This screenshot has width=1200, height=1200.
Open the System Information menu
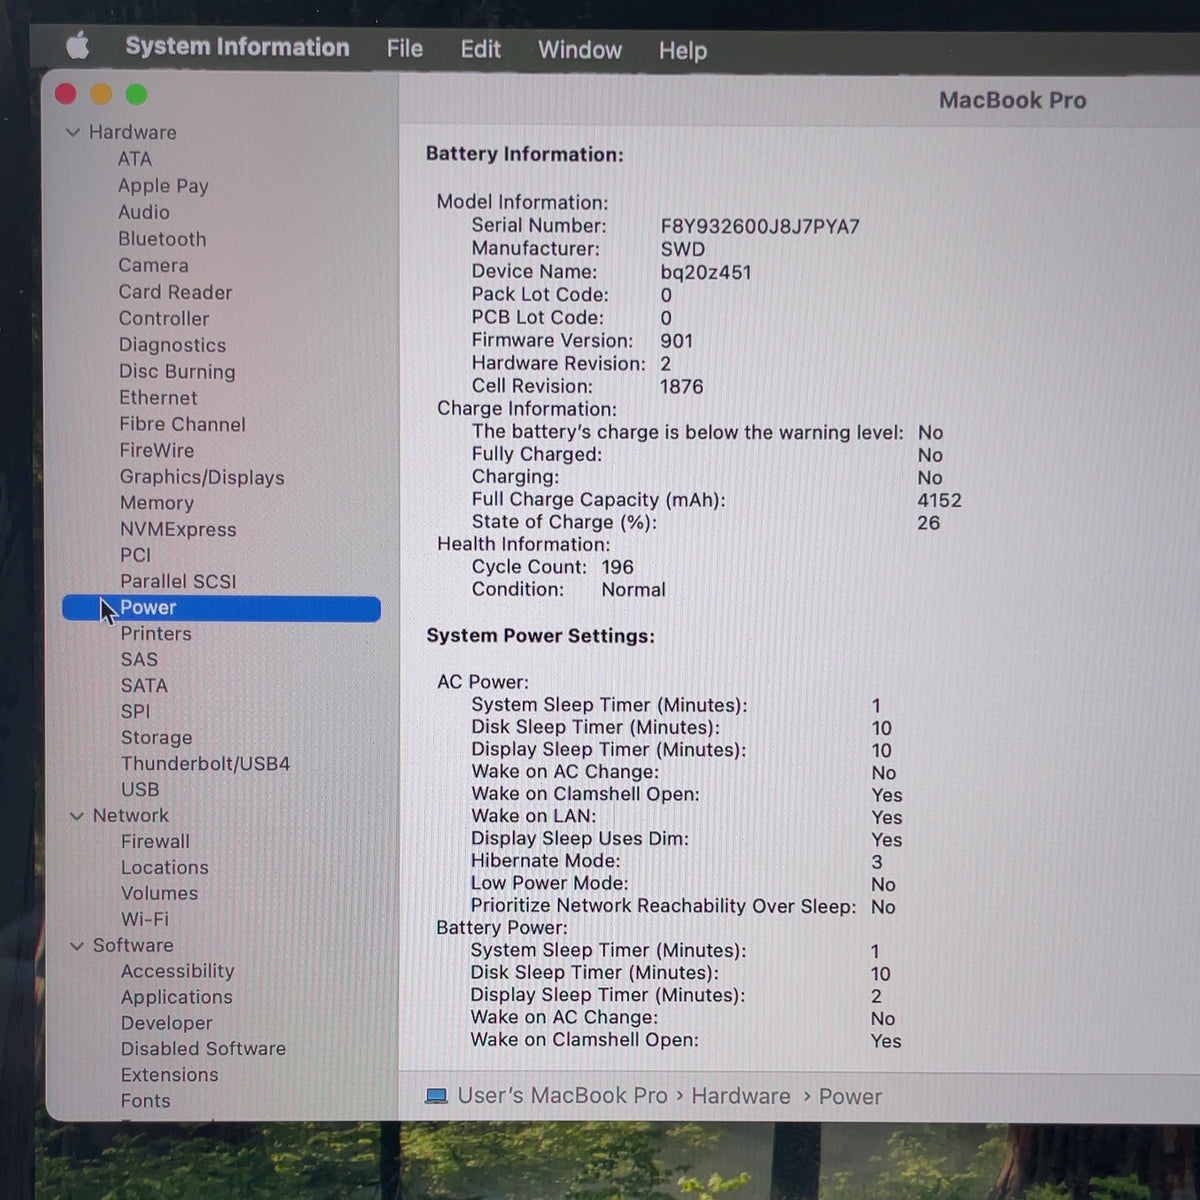coord(237,47)
